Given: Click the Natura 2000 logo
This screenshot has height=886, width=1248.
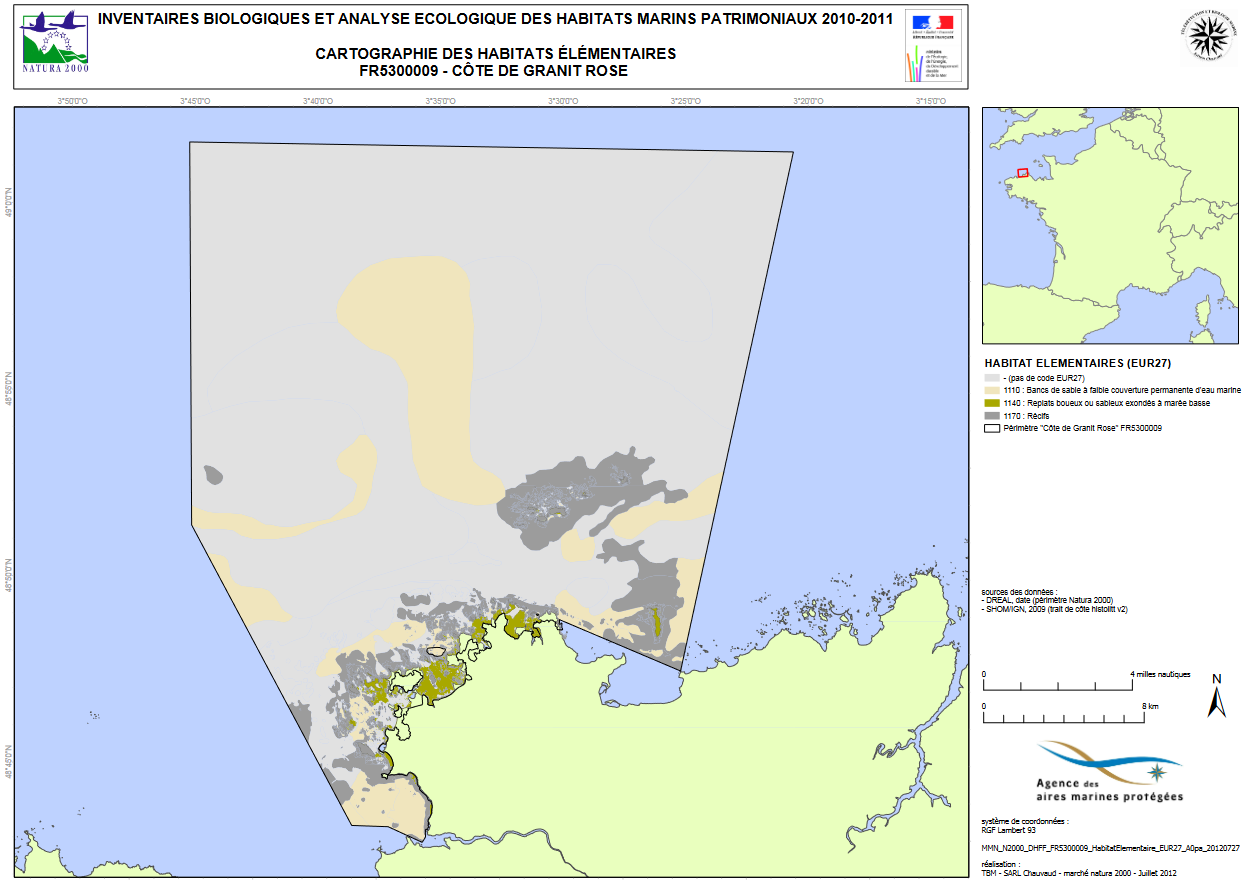Looking at the screenshot, I should (55, 44).
